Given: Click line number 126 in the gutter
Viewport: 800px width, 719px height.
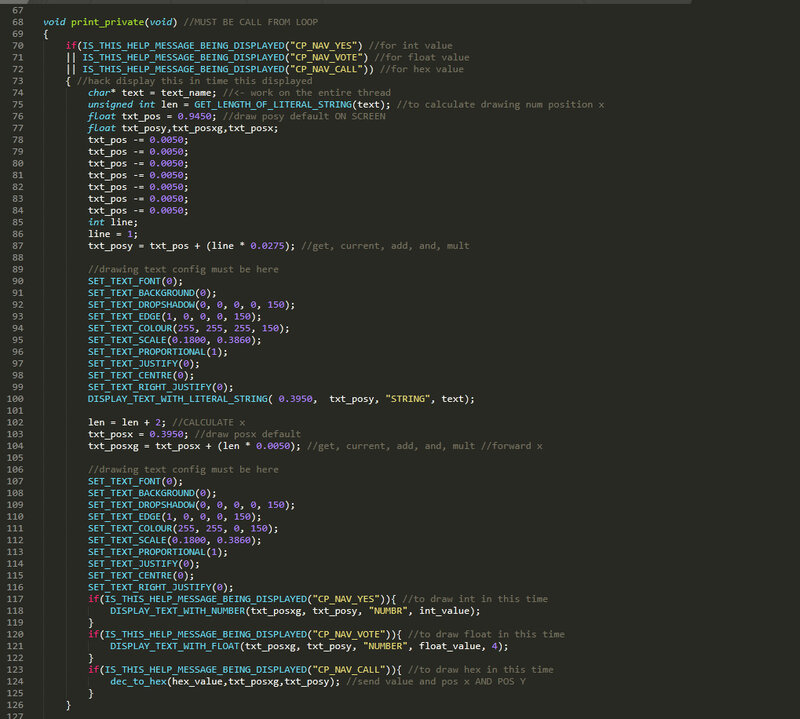Looking at the screenshot, I should click(x=15, y=704).
